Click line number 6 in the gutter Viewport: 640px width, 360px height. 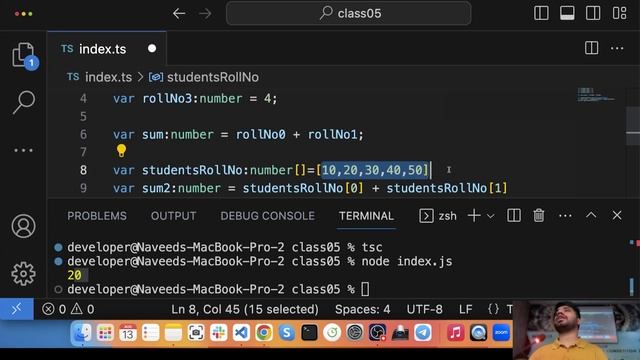click(83, 134)
